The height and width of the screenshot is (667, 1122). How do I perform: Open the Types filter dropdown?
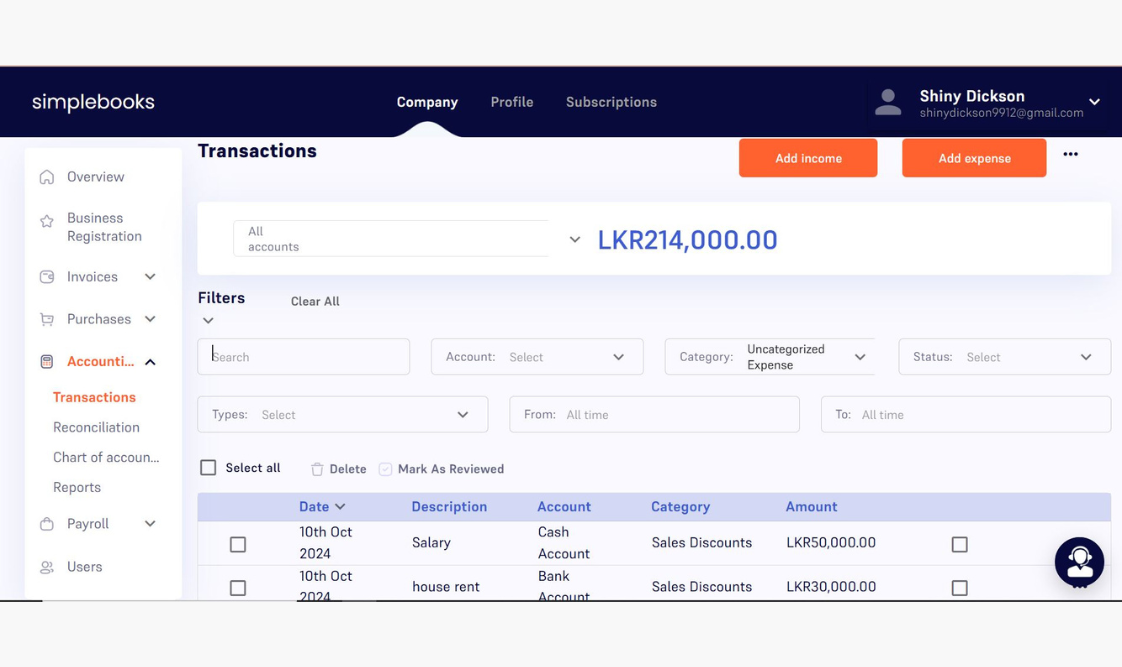point(343,414)
